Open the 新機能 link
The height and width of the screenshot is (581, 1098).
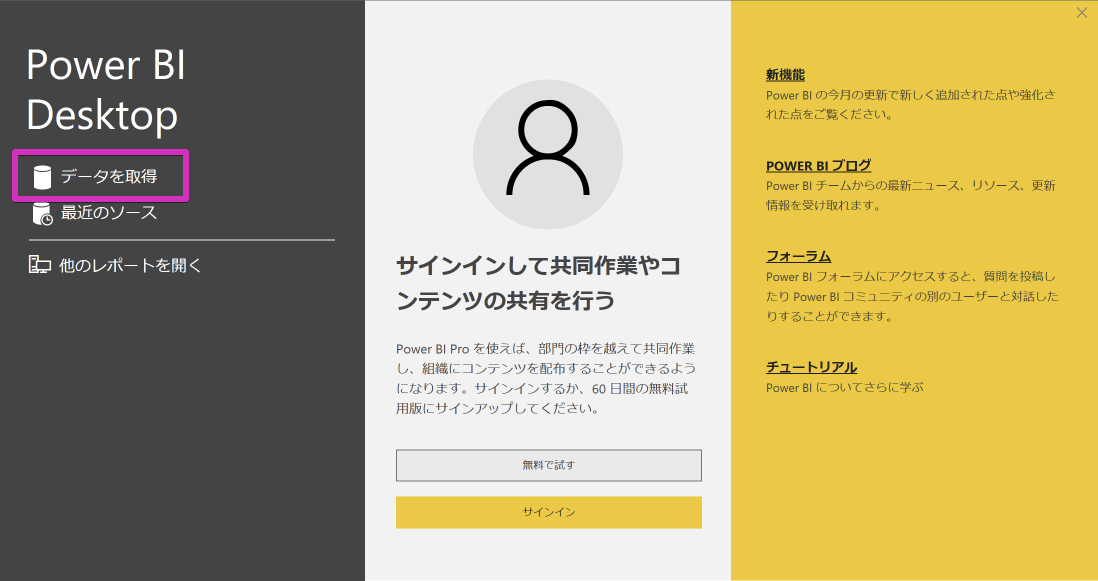[x=785, y=75]
